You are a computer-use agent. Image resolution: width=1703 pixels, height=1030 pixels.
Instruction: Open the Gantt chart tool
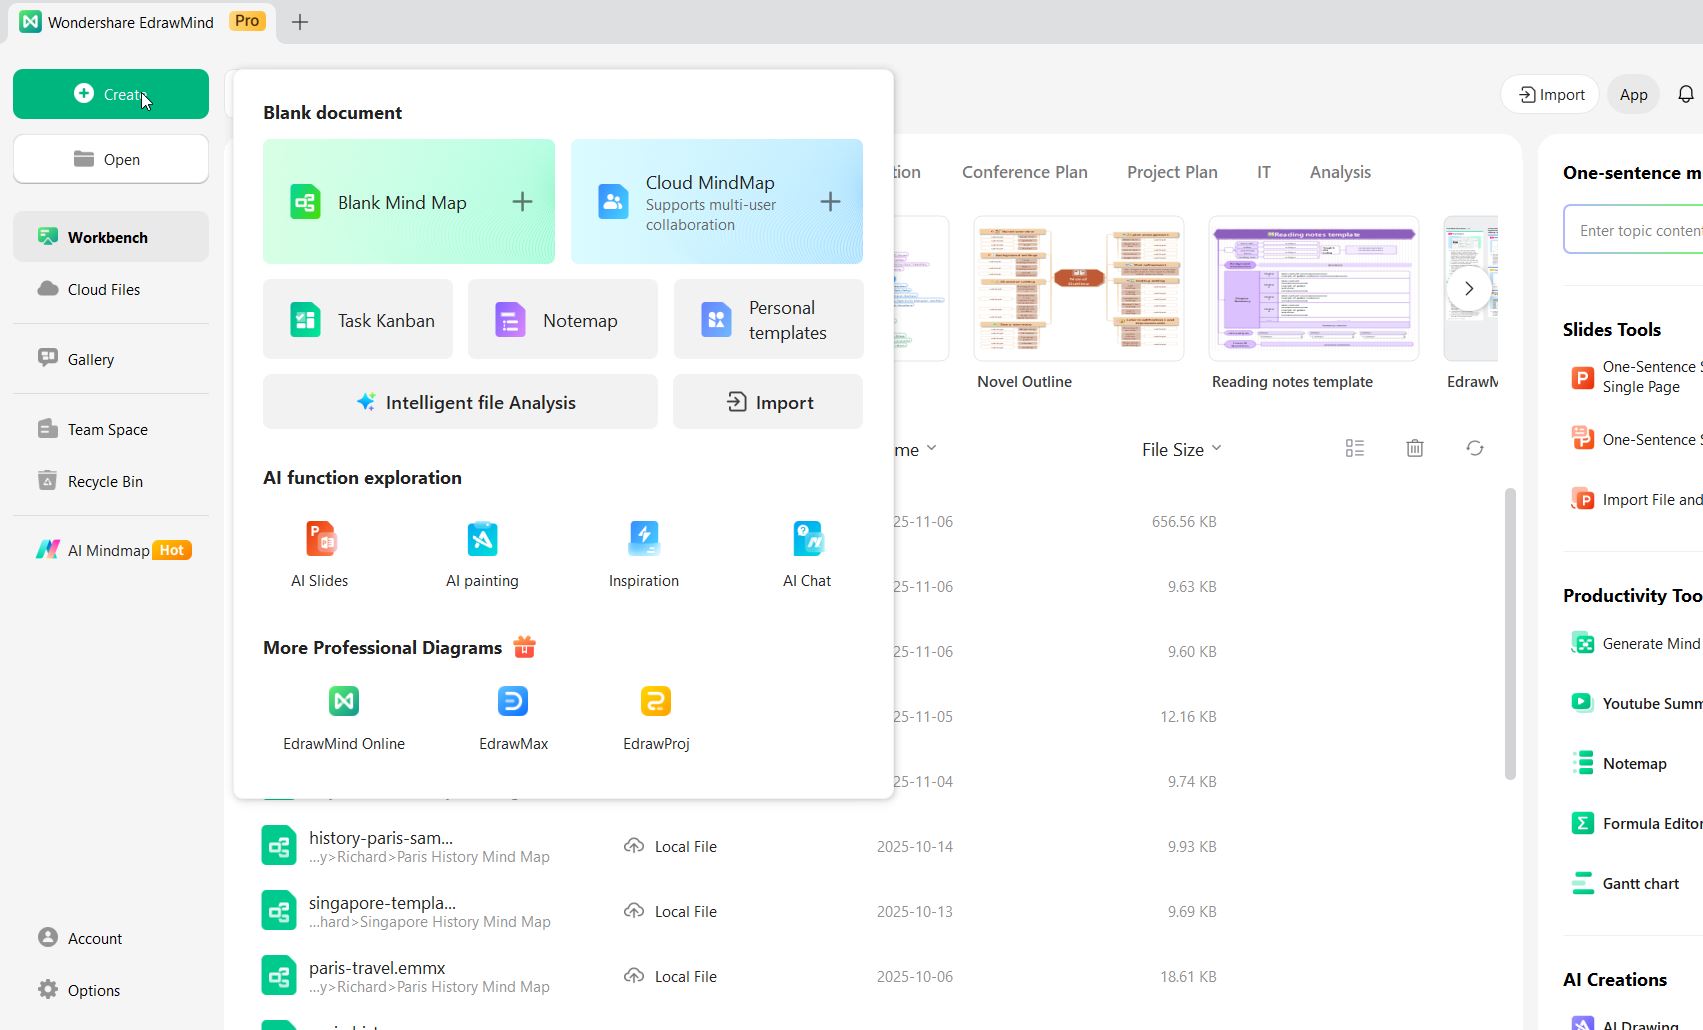[x=1626, y=883]
